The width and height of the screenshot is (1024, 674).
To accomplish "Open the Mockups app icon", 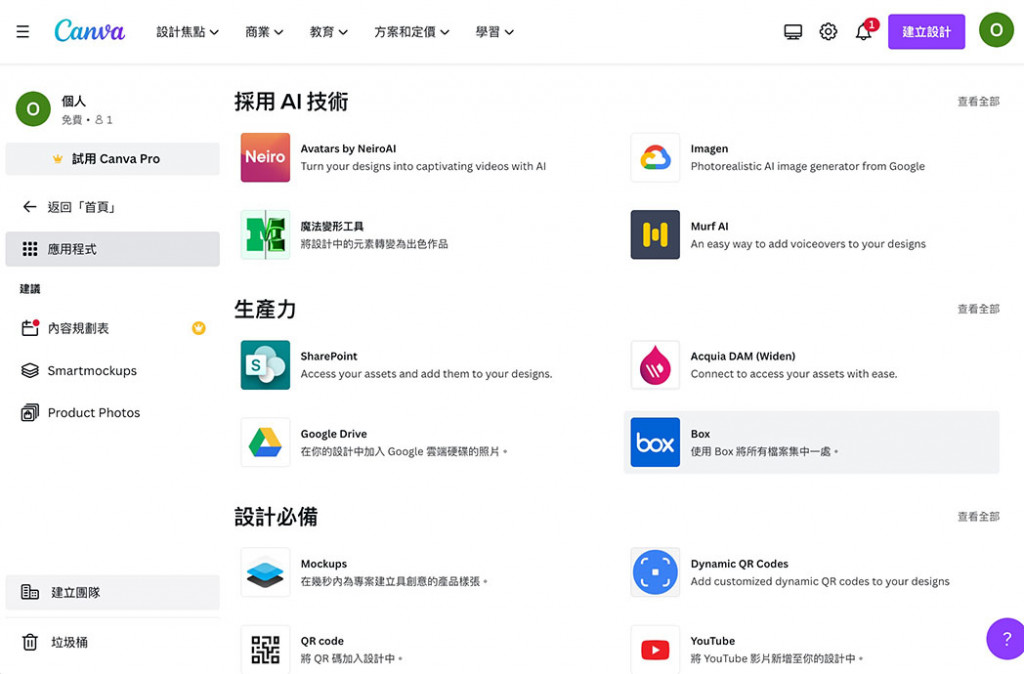I will [x=265, y=573].
